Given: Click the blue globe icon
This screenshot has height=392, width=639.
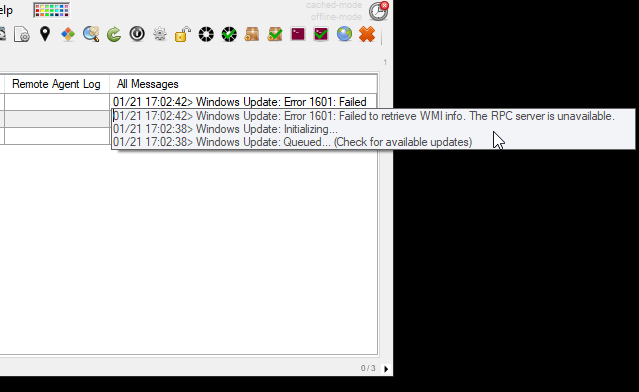Looking at the screenshot, I should [344, 34].
